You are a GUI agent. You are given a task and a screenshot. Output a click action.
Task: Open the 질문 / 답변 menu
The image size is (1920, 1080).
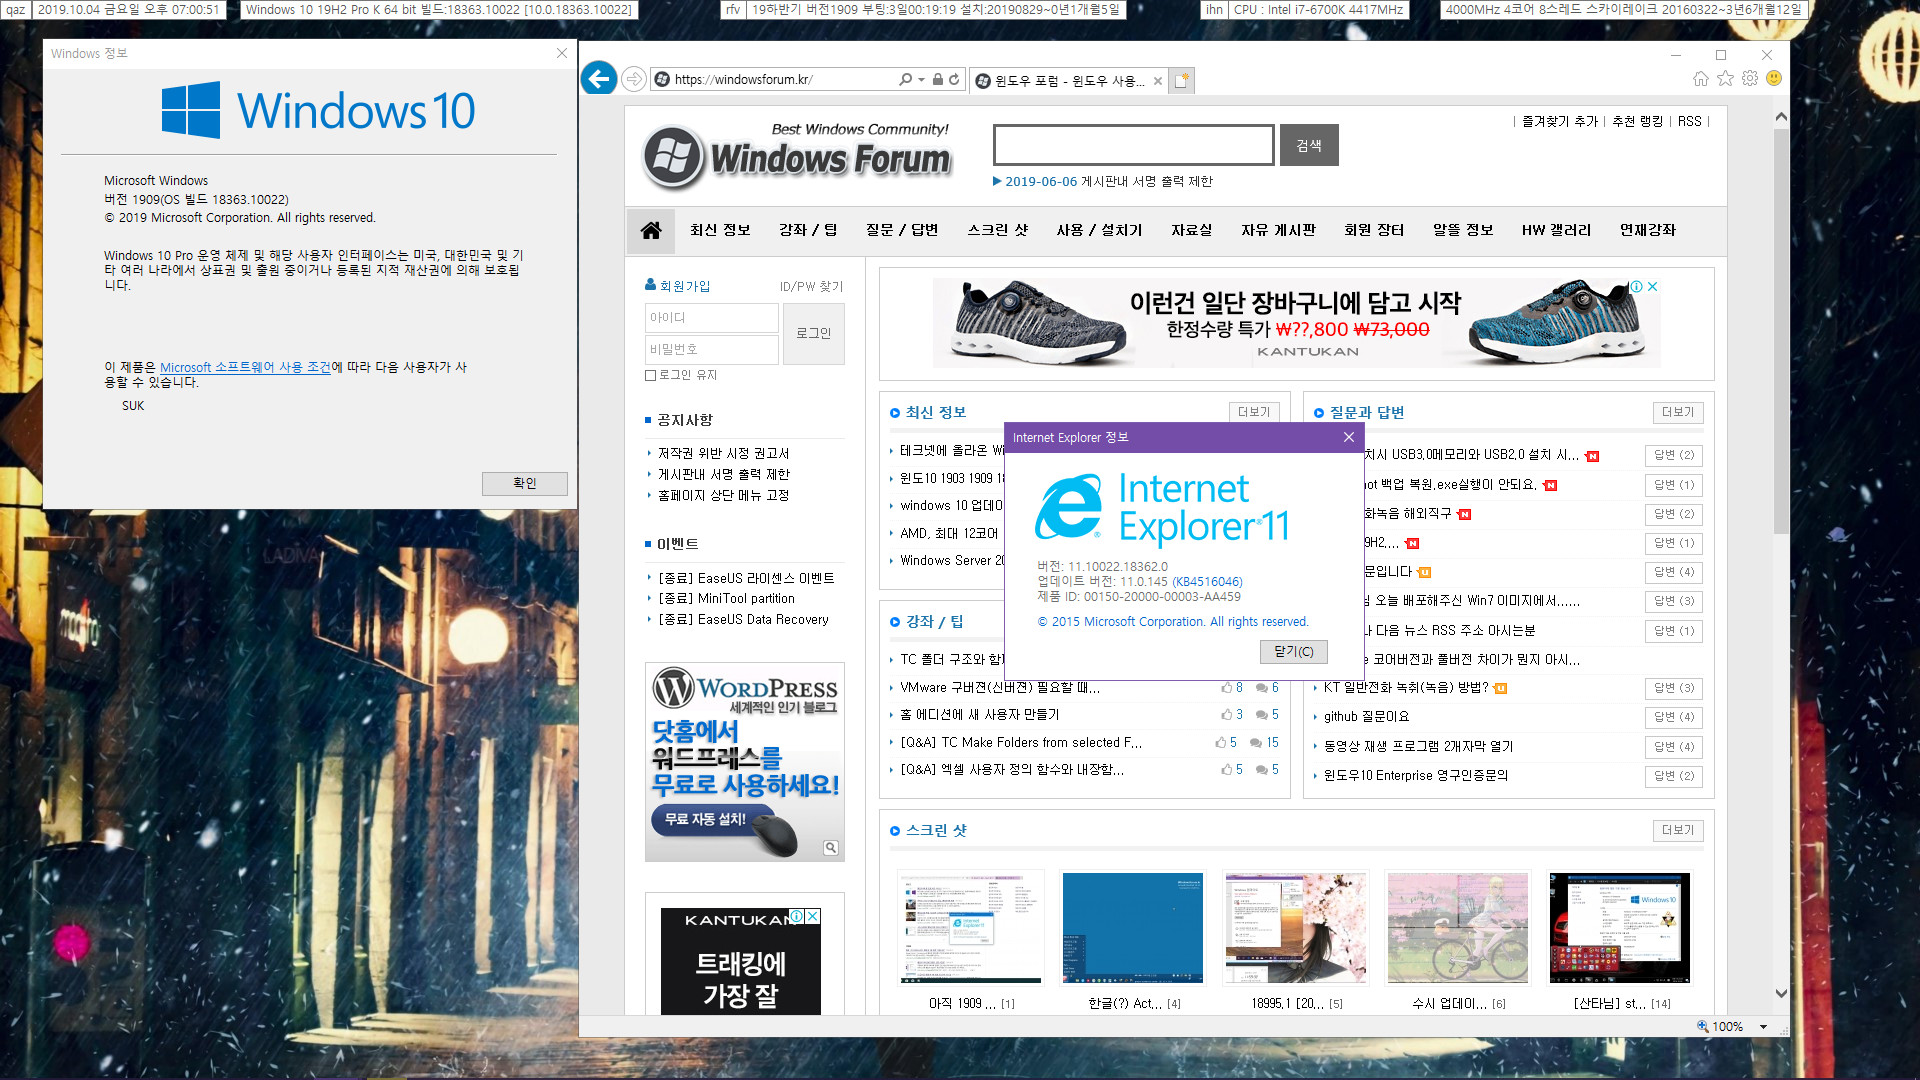coord(902,230)
